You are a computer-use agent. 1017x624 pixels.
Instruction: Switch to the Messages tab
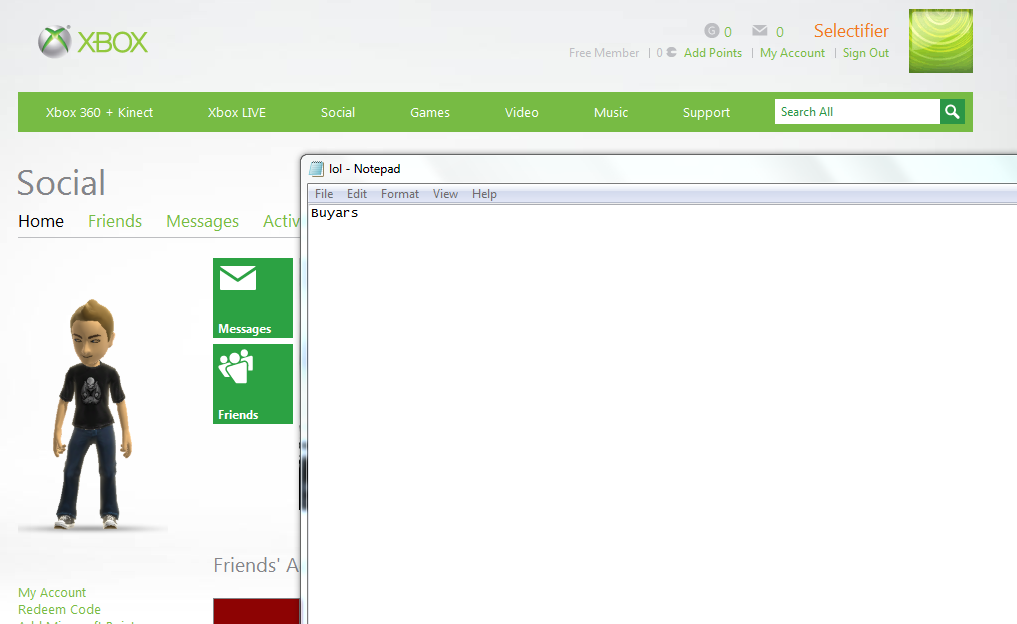tap(202, 222)
